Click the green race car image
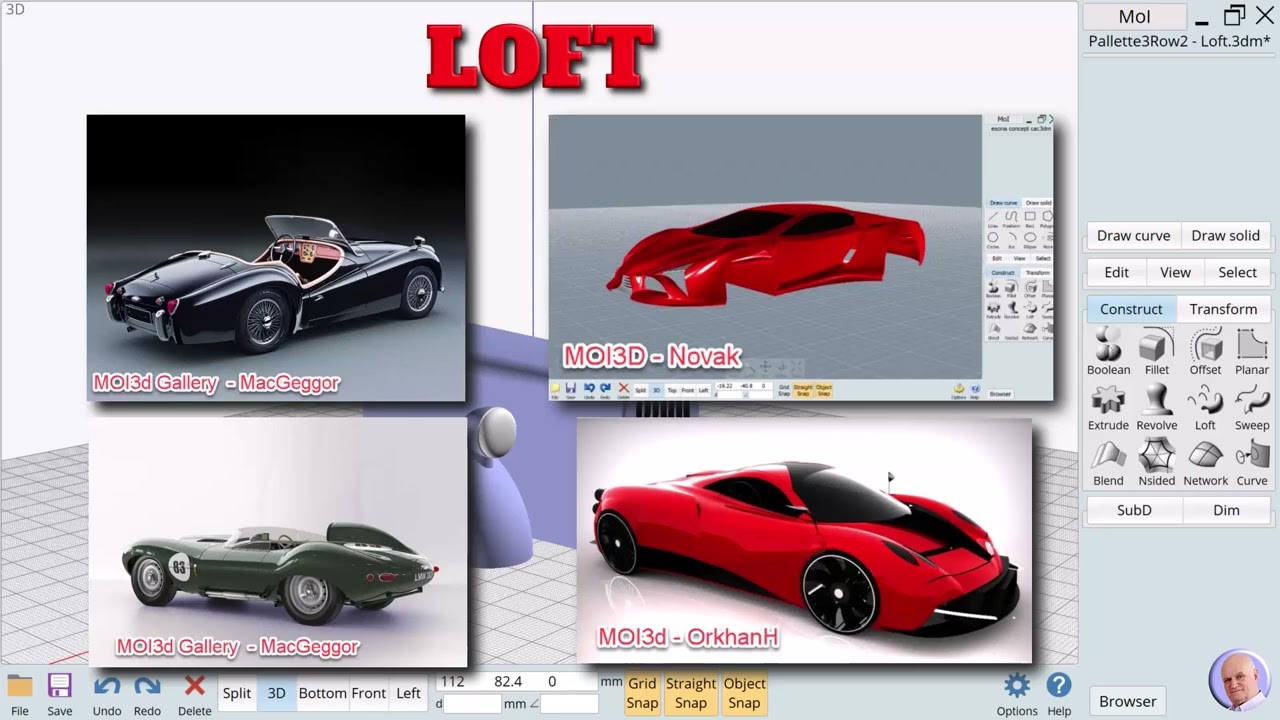Viewport: 1280px width, 720px height. (x=278, y=542)
